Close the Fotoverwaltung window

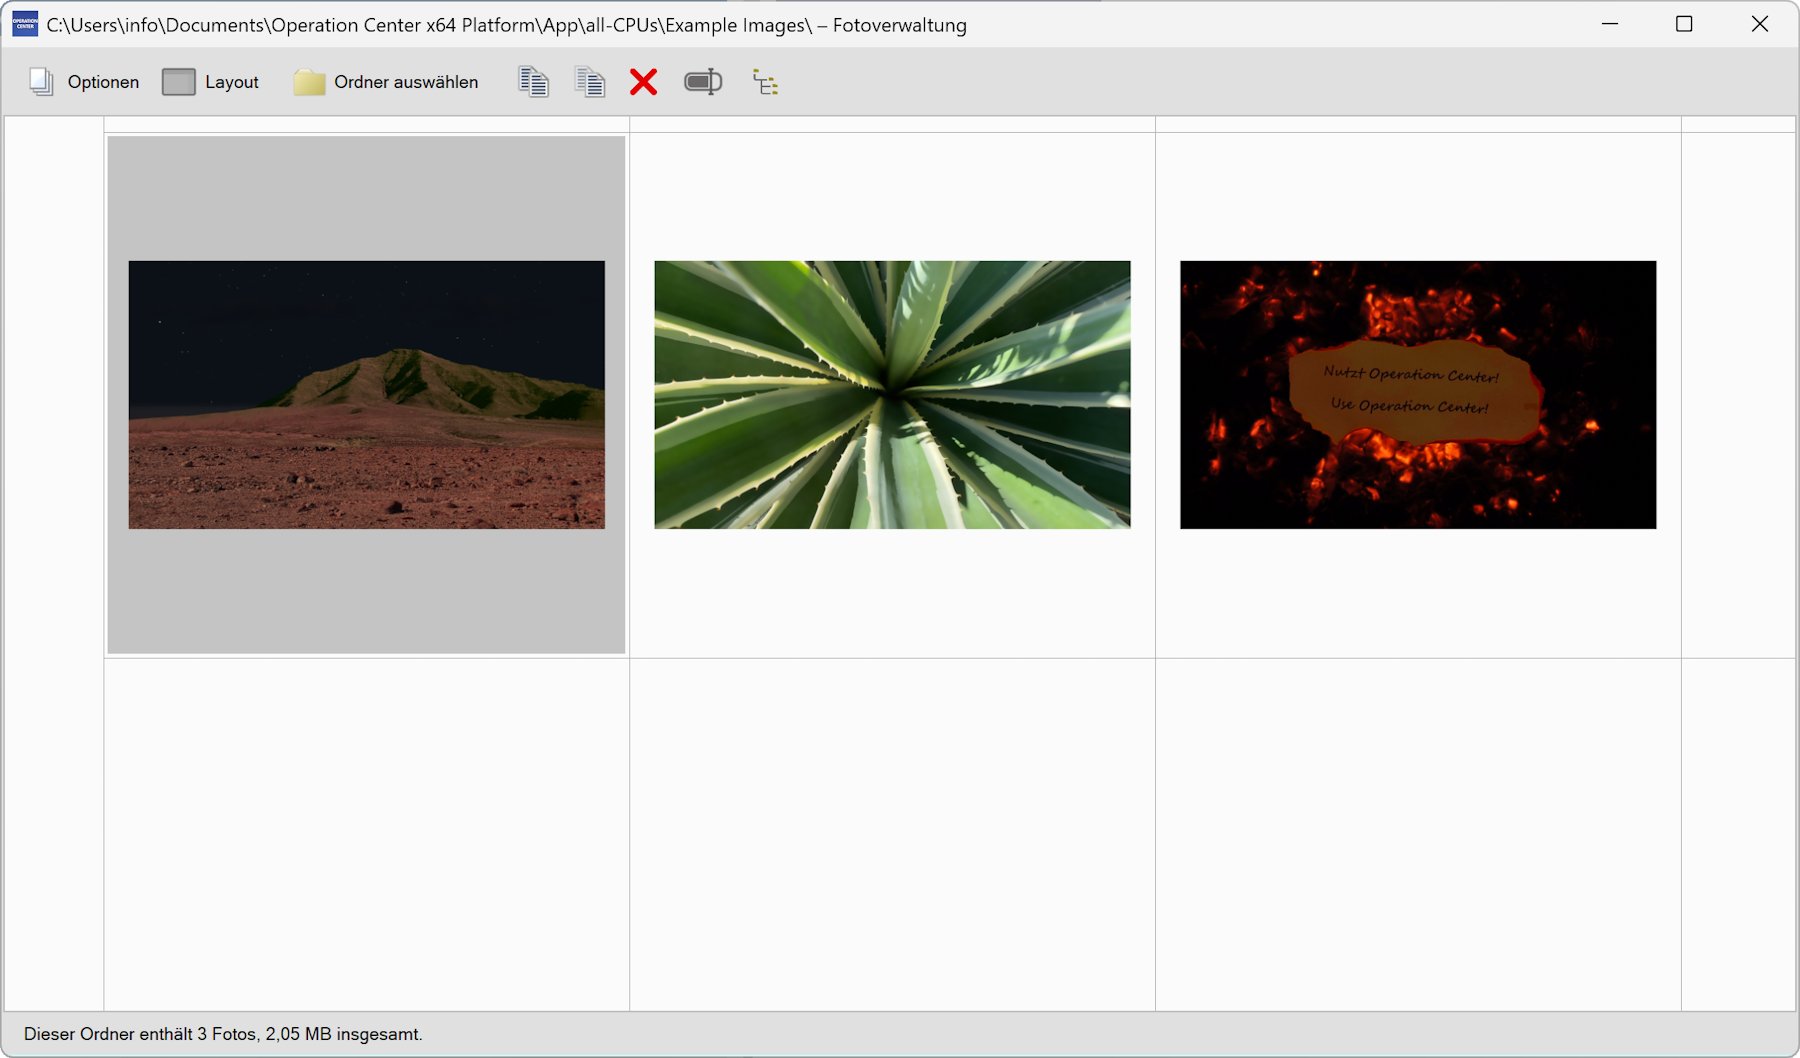1760,24
